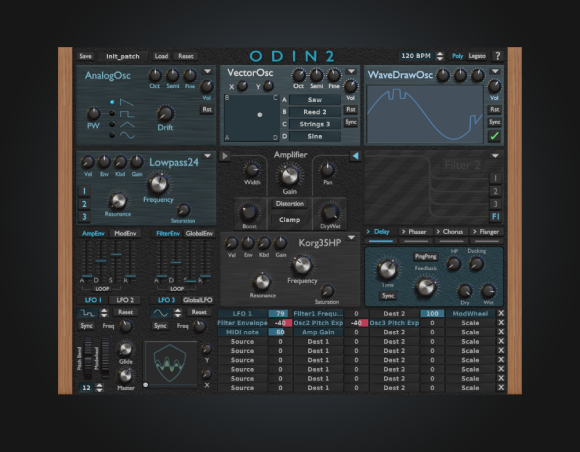
Task: Open VectorOsc slot A Saw selector
Action: pyautogui.click(x=315, y=99)
